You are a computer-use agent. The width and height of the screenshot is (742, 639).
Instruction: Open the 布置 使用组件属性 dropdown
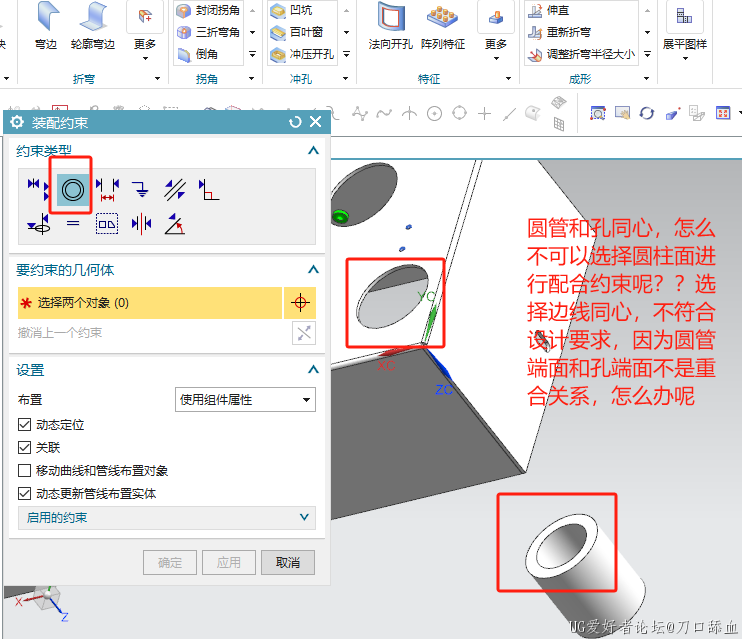pyautogui.click(x=245, y=400)
